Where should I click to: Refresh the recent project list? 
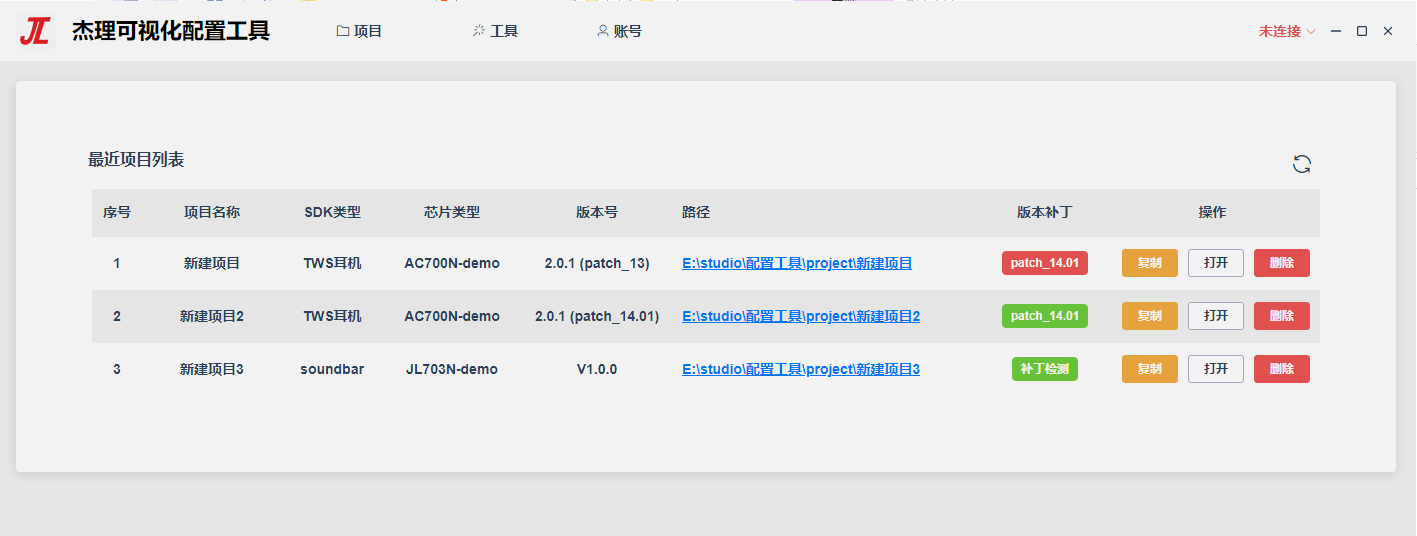1301,164
